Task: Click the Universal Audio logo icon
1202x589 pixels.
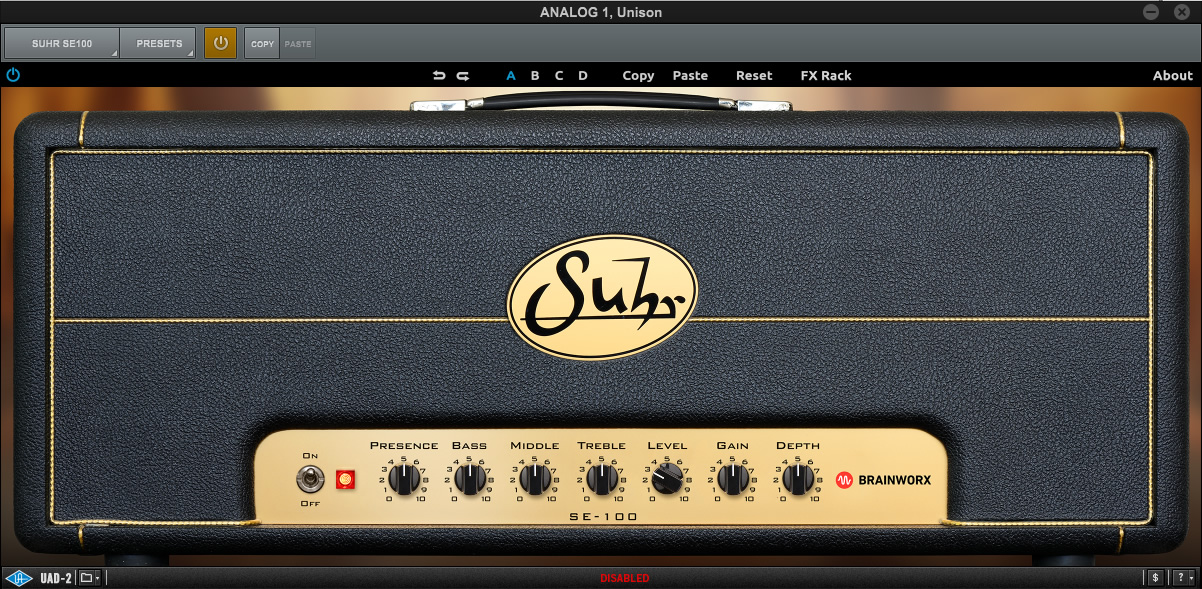Action: 18,578
